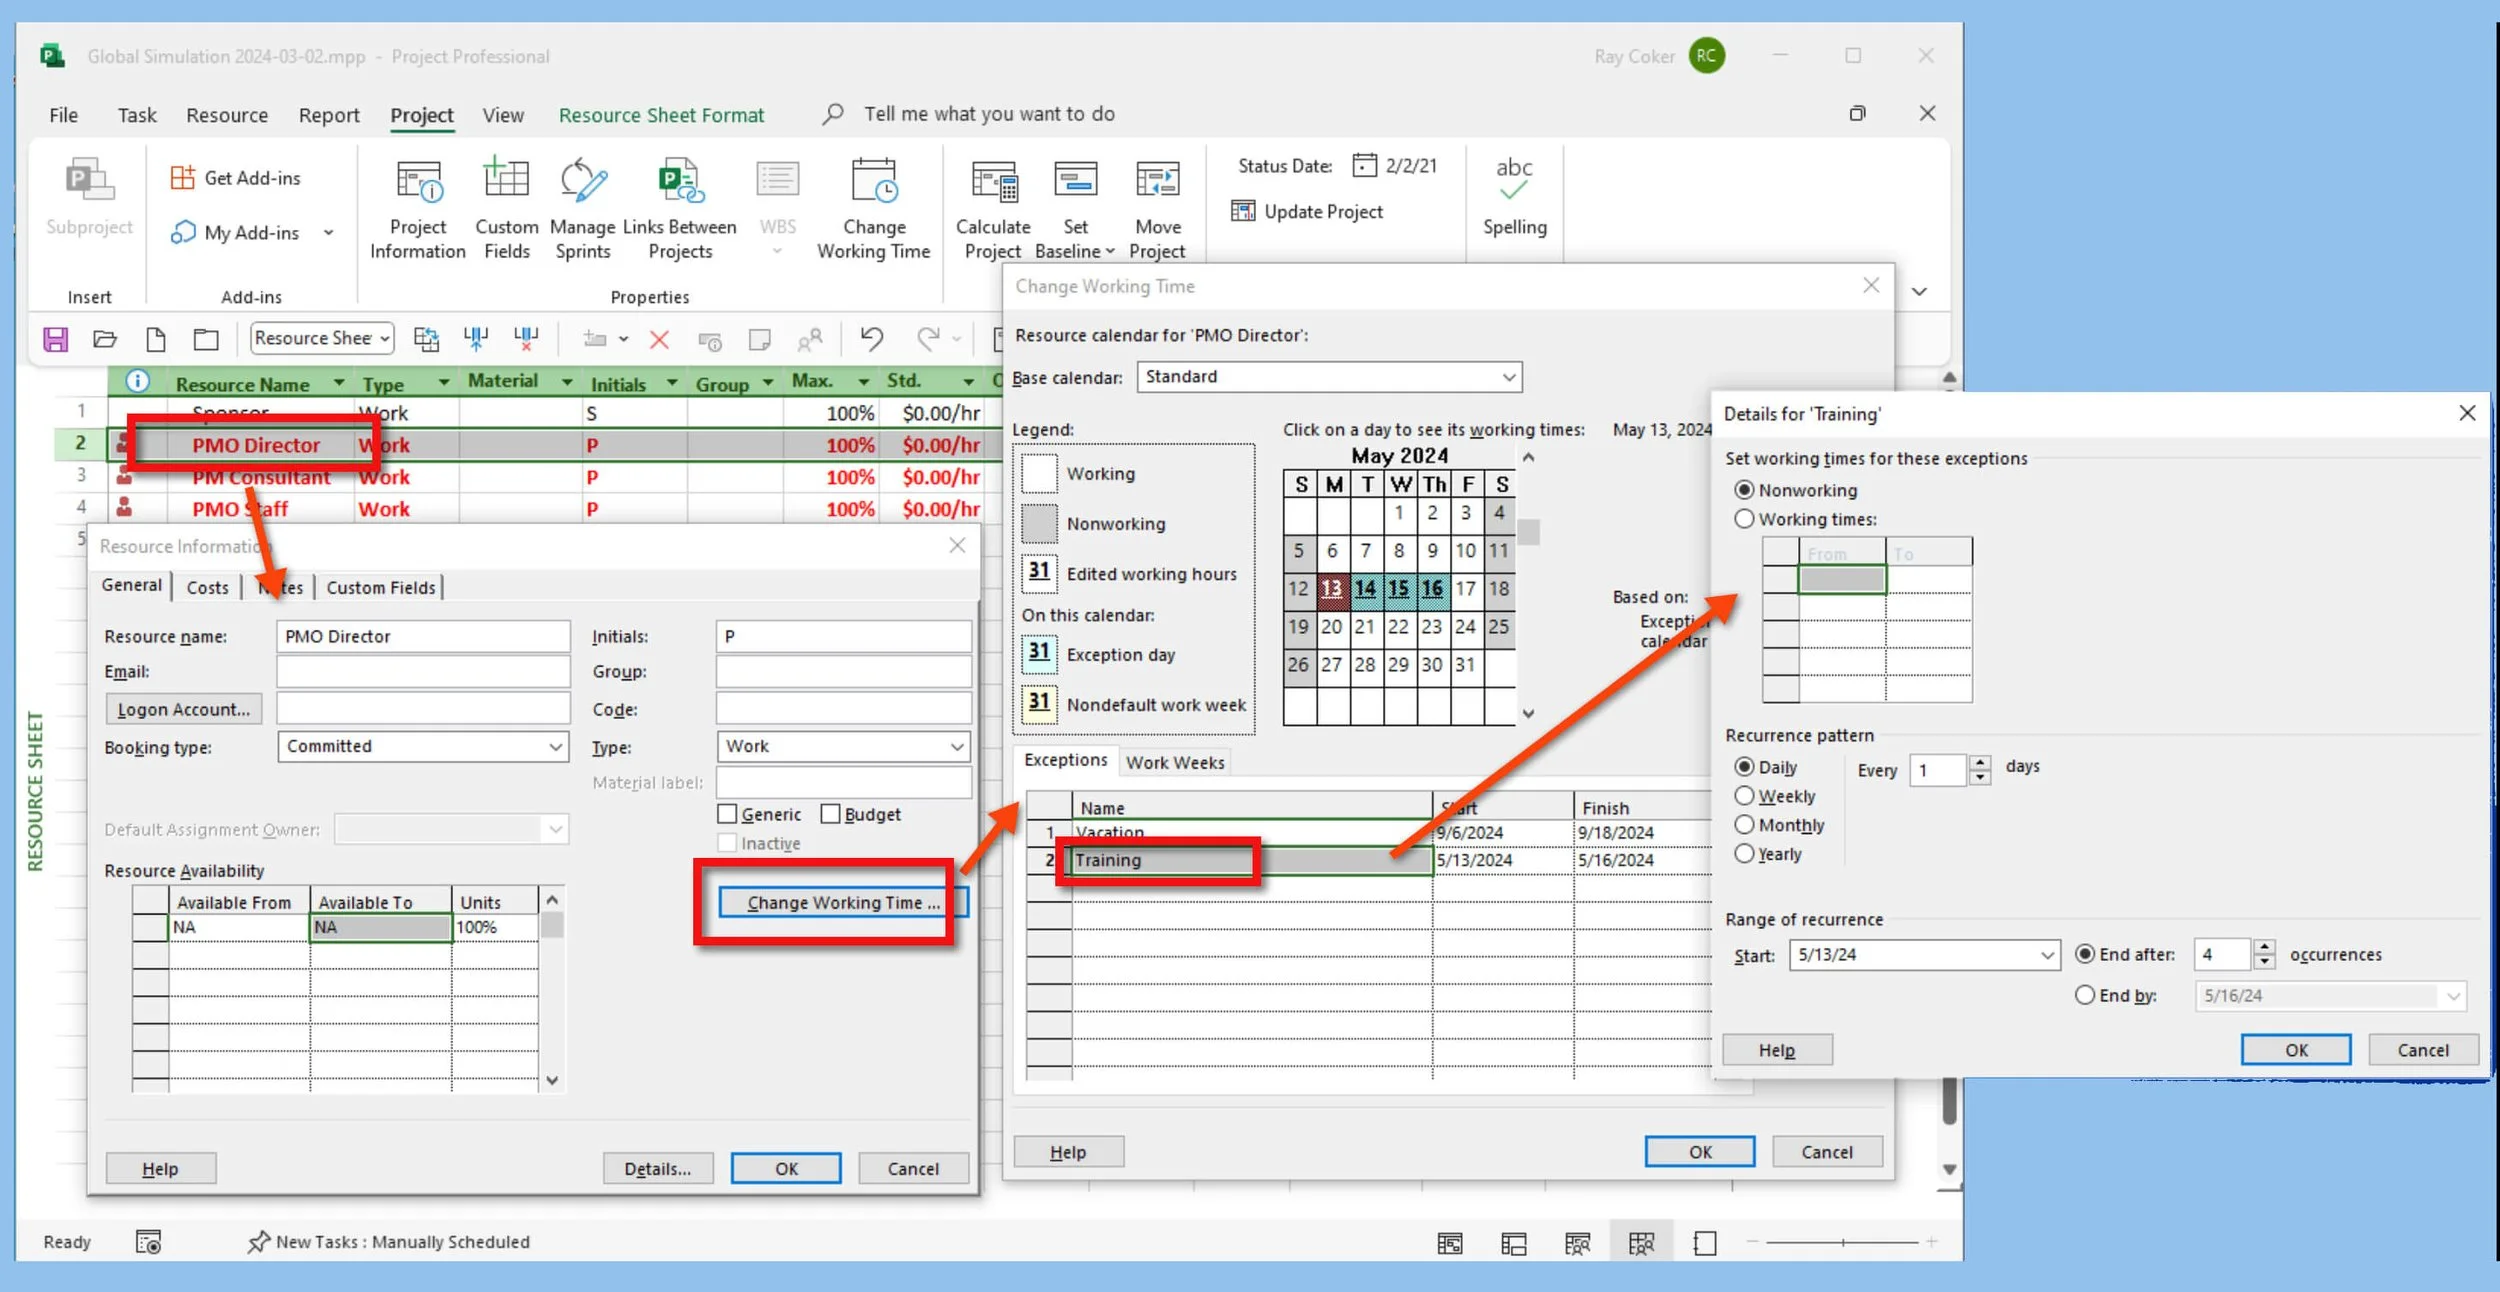This screenshot has width=2500, height=1292.
Task: Click the Status Date calendar icon
Action: click(x=1364, y=165)
